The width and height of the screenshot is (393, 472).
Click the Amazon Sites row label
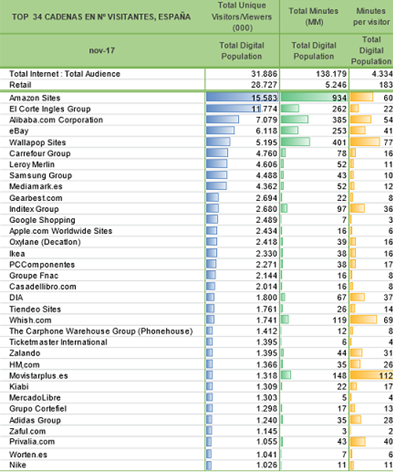(35, 98)
